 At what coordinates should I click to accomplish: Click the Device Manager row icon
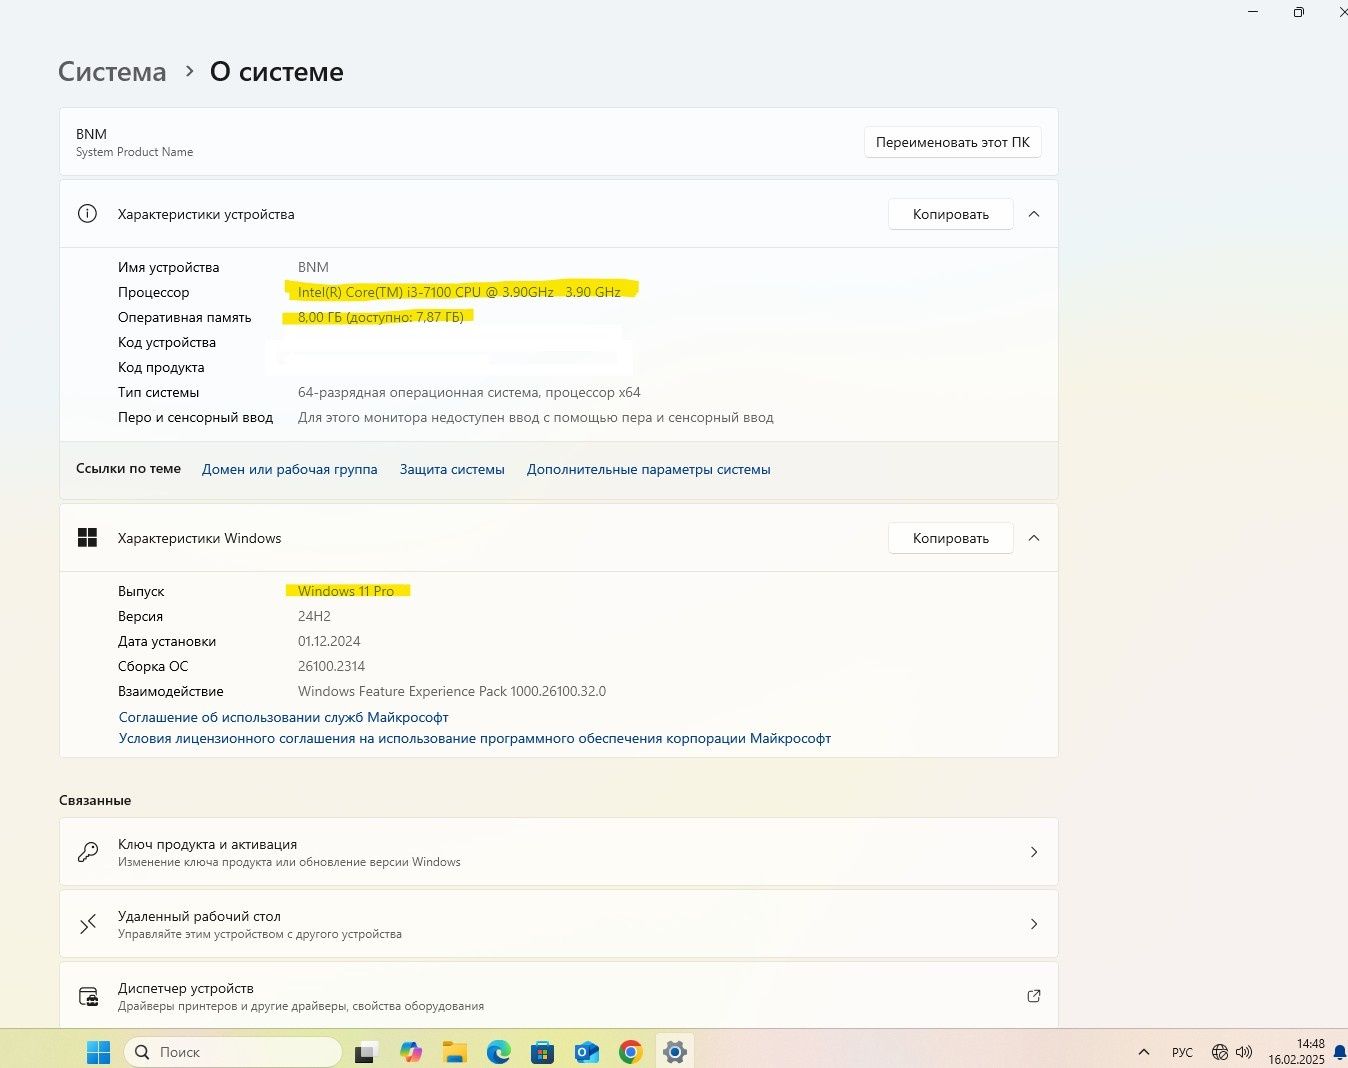pos(88,996)
